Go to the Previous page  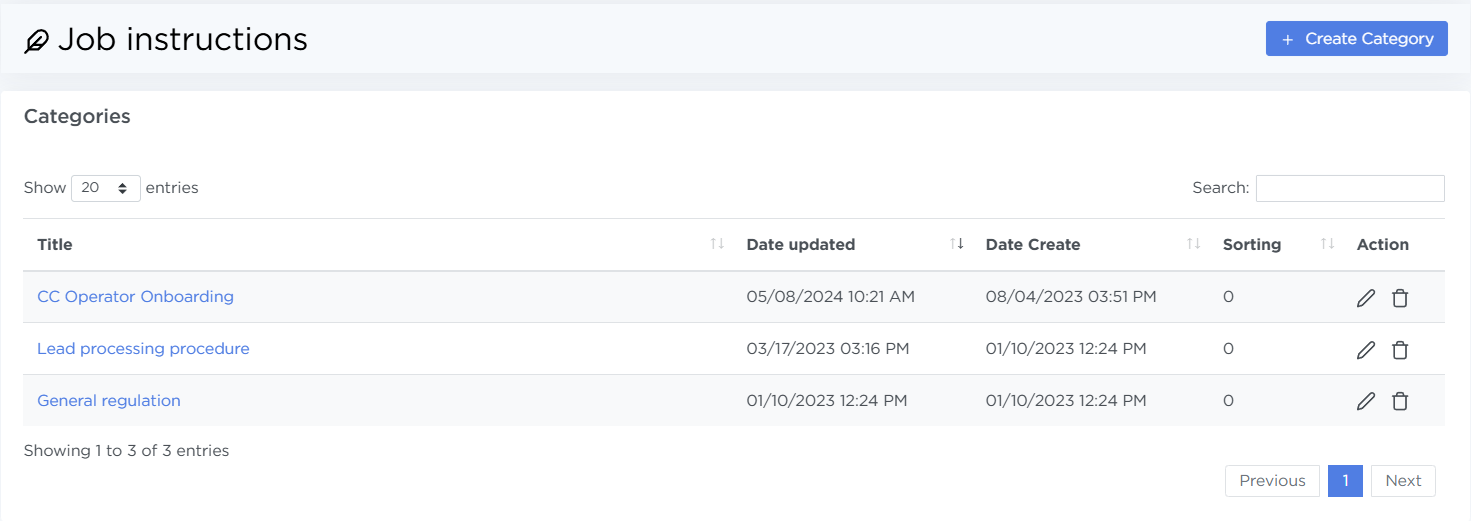[1272, 481]
